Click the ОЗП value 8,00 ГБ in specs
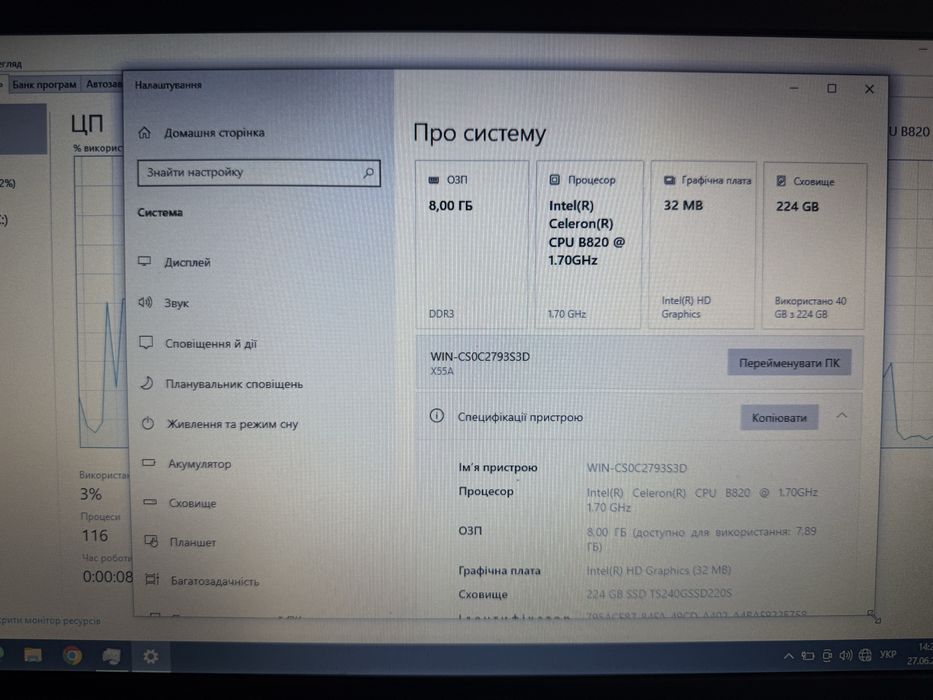 702,539
